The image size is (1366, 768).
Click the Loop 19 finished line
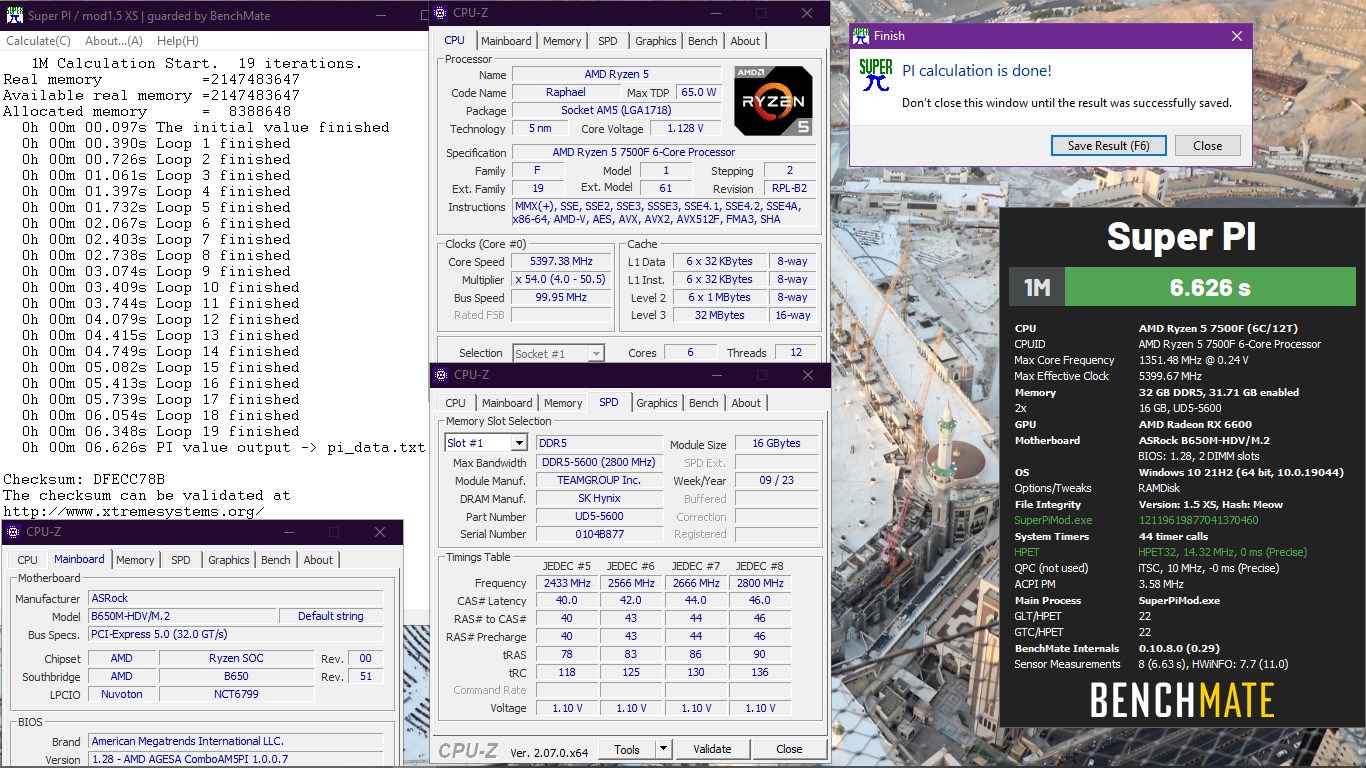(x=160, y=431)
